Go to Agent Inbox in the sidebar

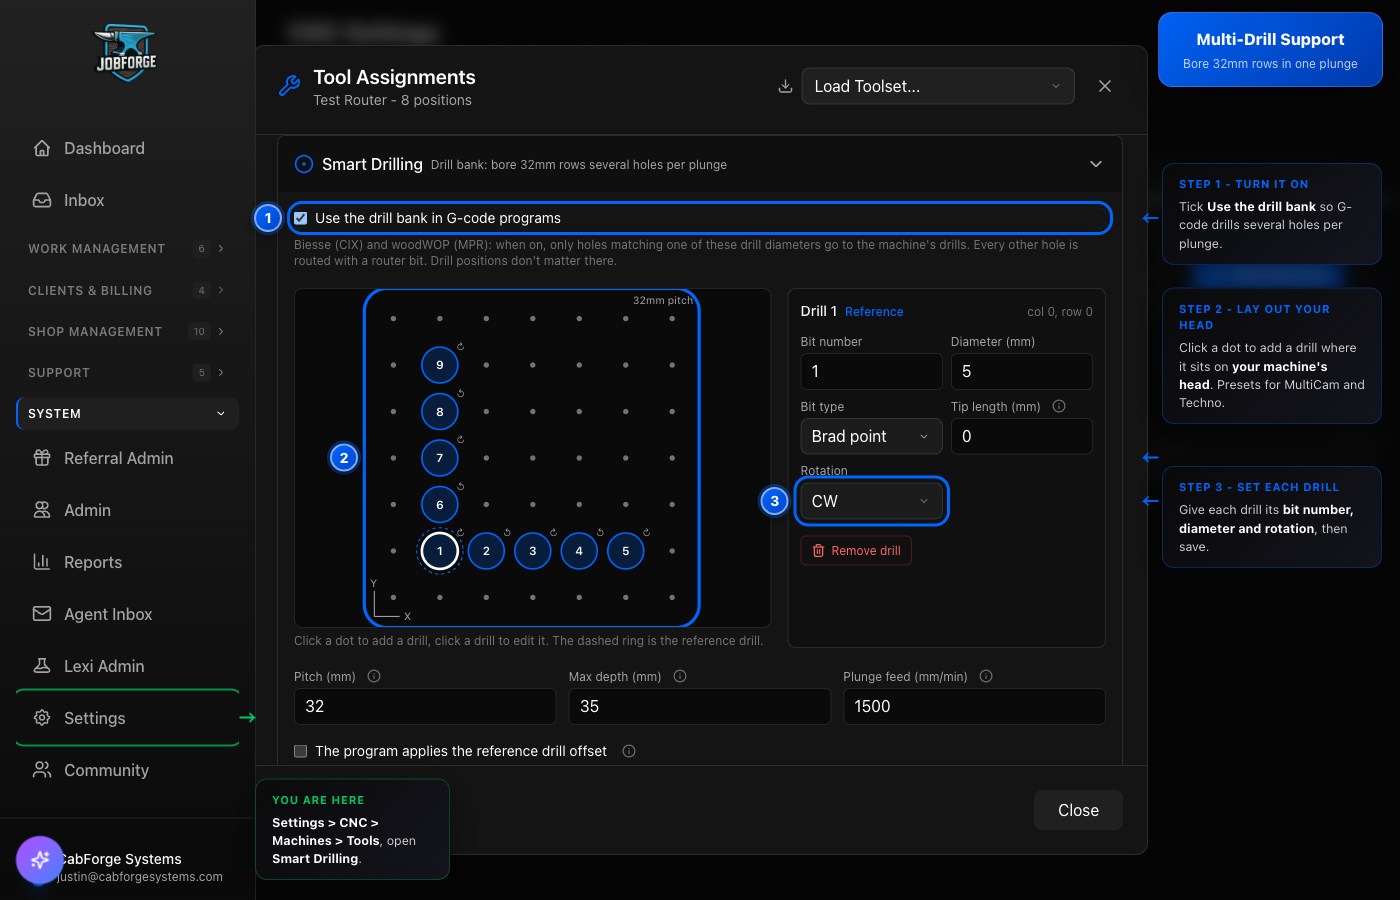[x=127, y=614]
